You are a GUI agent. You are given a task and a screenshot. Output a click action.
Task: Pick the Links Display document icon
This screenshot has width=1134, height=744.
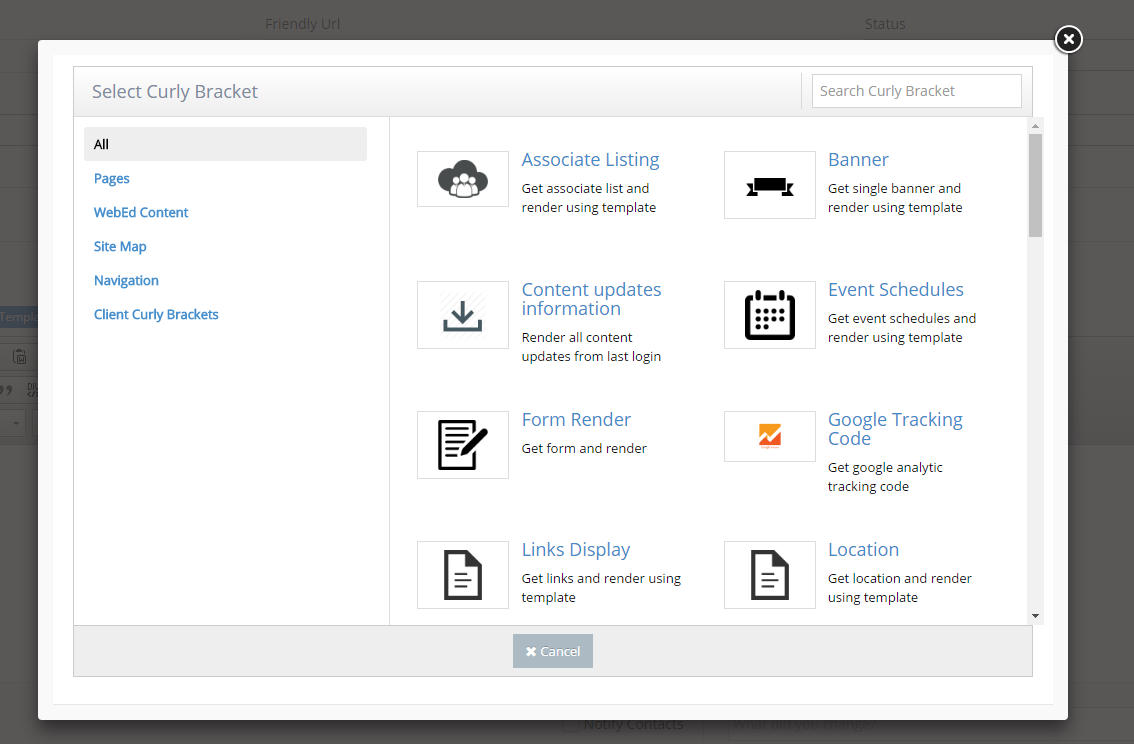tap(462, 575)
